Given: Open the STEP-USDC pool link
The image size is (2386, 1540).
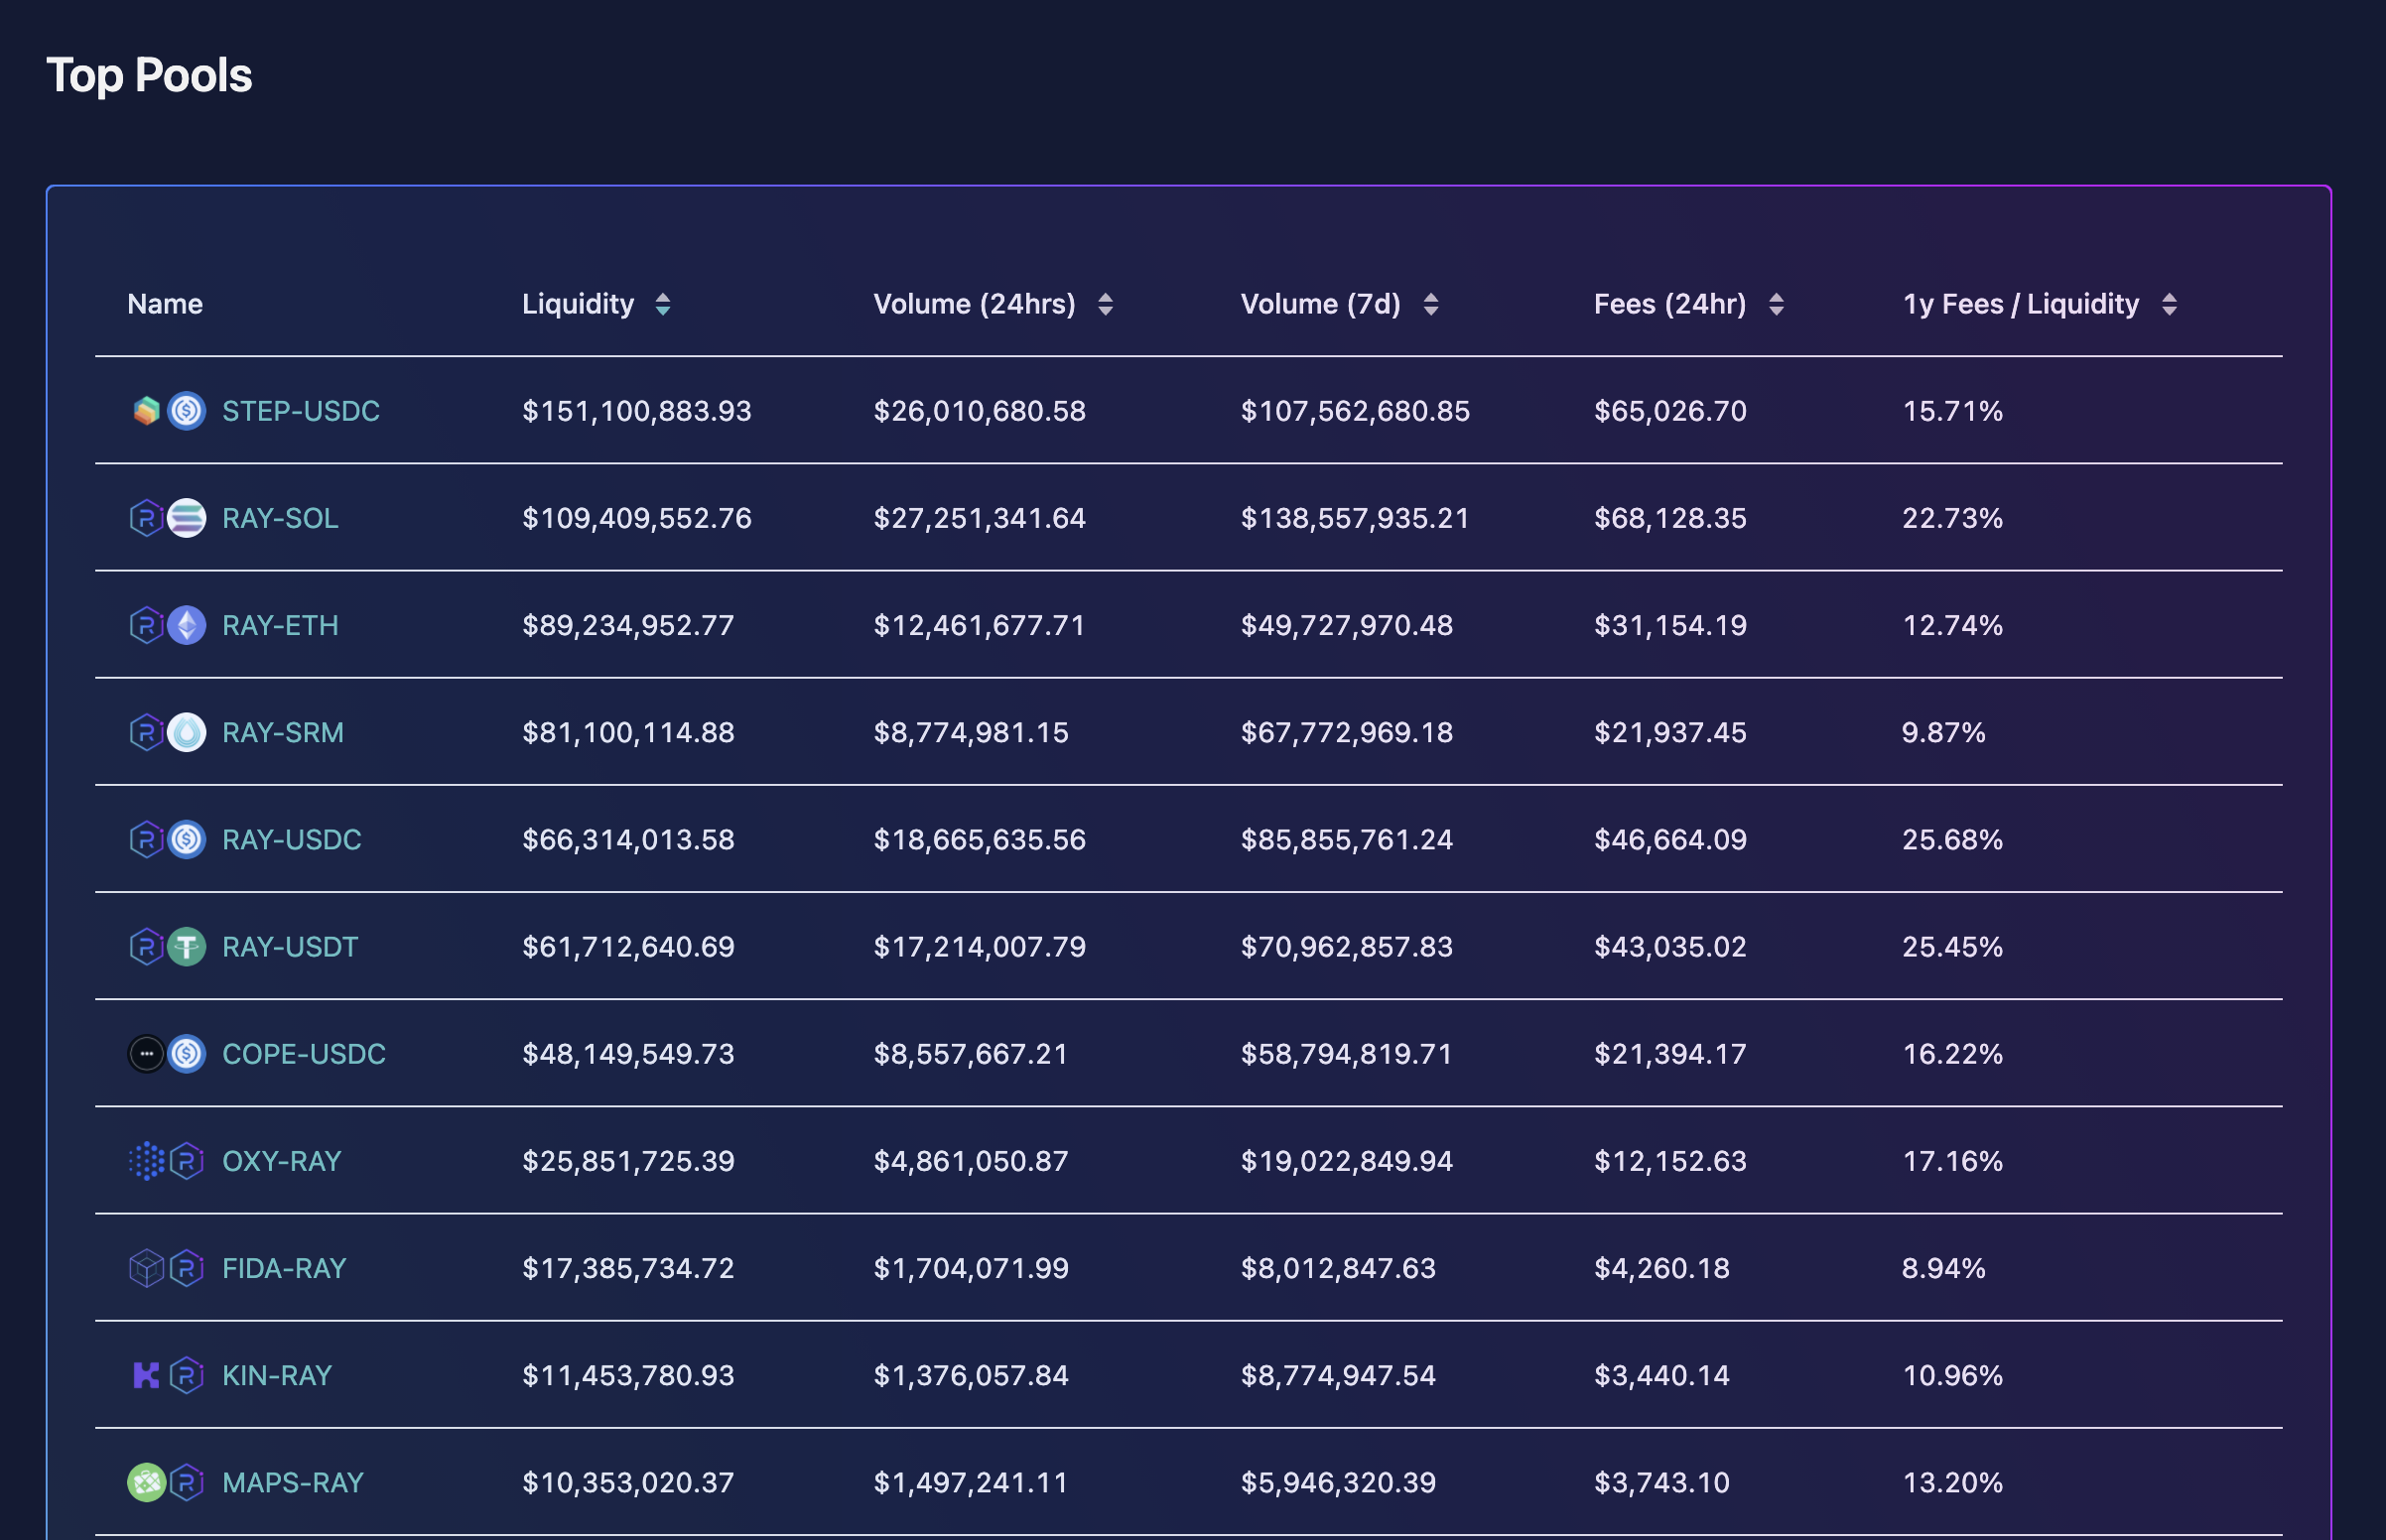Looking at the screenshot, I should point(300,411).
